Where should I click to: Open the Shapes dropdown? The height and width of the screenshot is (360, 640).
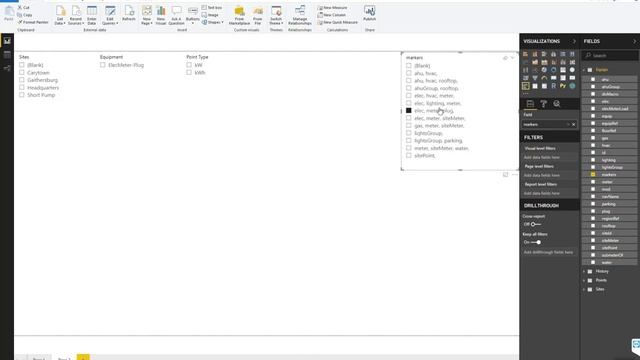click(213, 22)
